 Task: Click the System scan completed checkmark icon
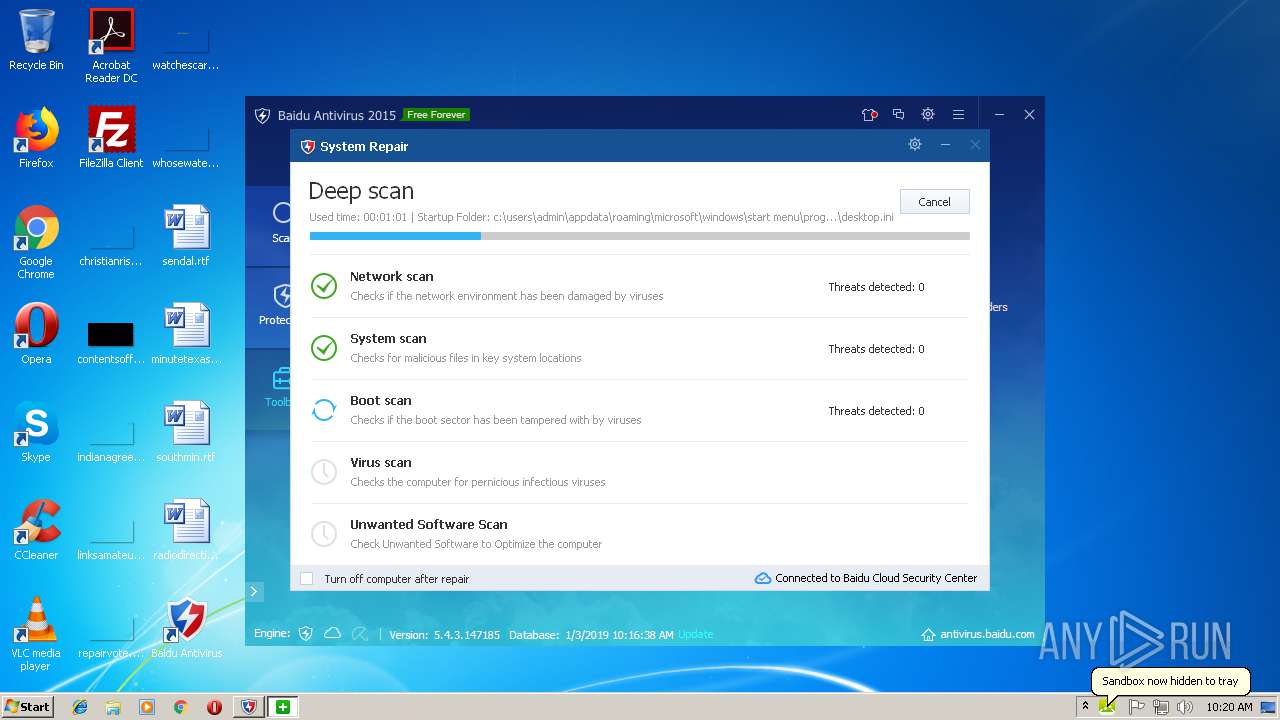point(324,348)
